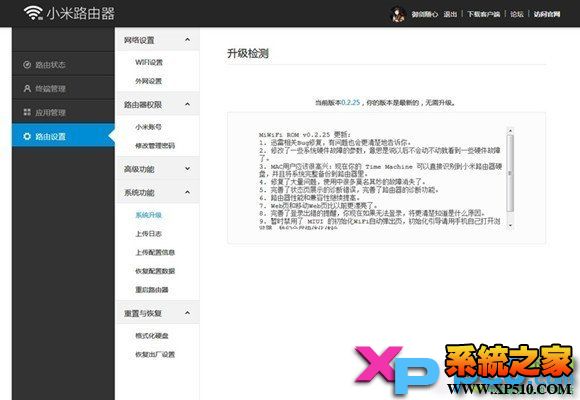Expand the 高级功能 section chevron
This screenshot has height=400, width=580.
(x=188, y=169)
